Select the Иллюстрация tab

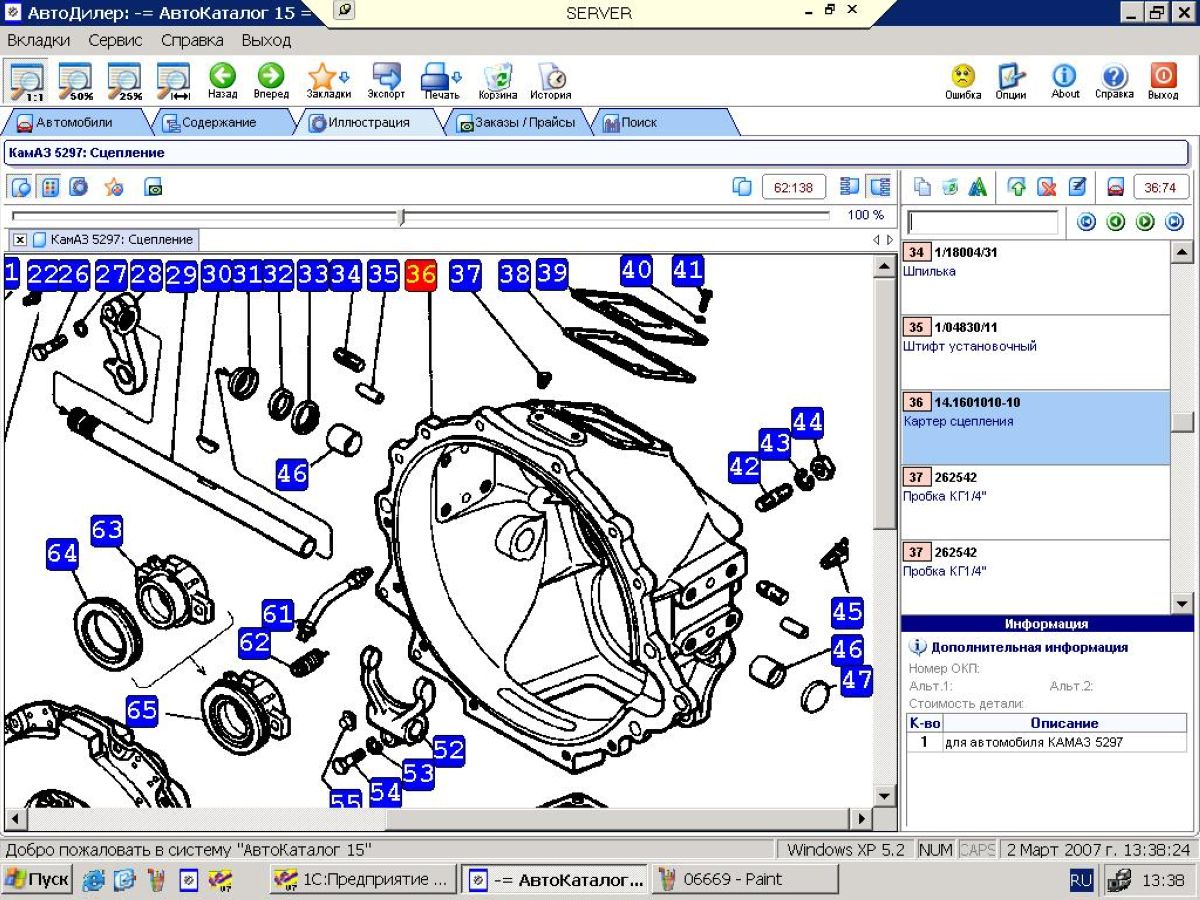coord(370,123)
